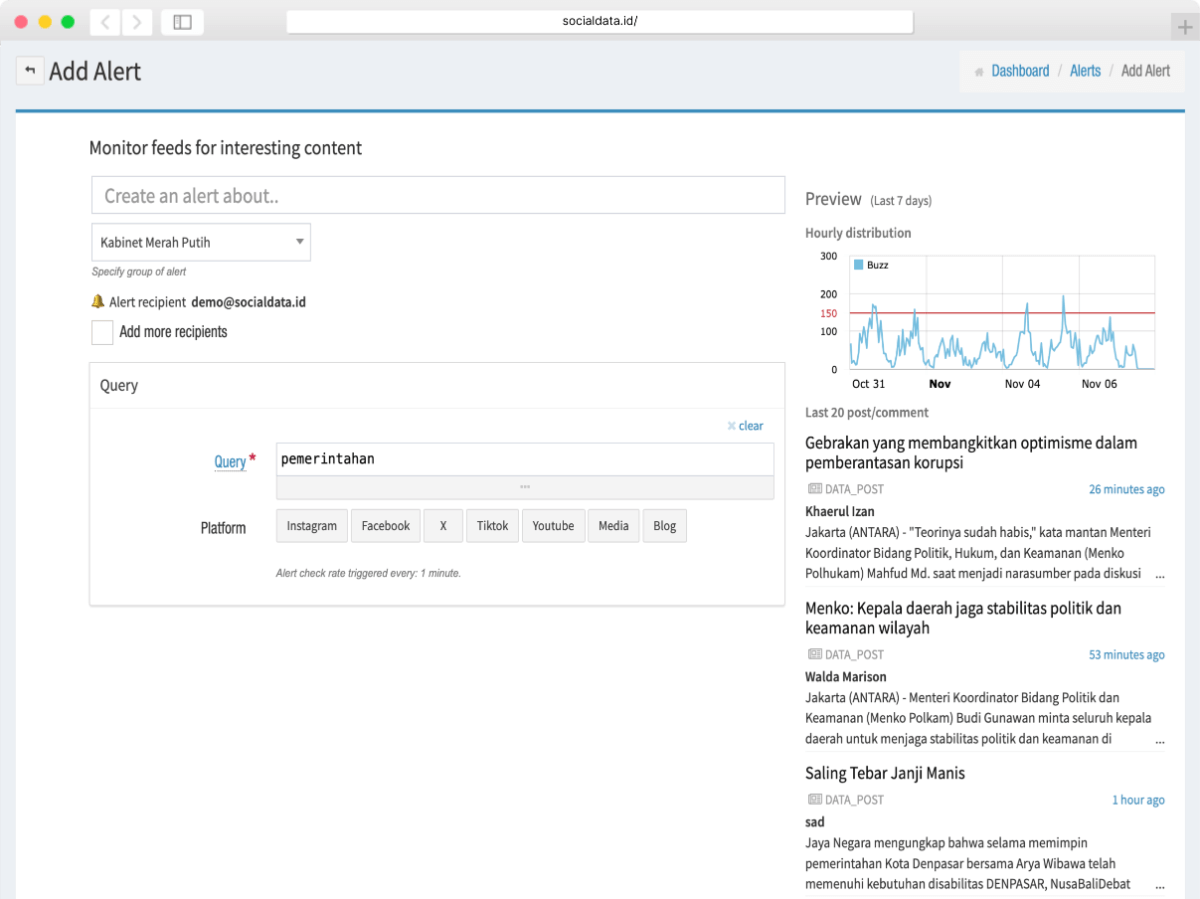1200x899 pixels.
Task: Click the browser forward navigation arrow
Action: point(137,22)
